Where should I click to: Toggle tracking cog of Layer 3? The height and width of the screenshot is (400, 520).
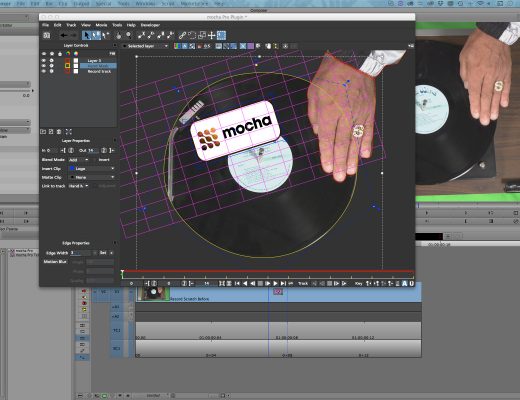click(x=52, y=60)
